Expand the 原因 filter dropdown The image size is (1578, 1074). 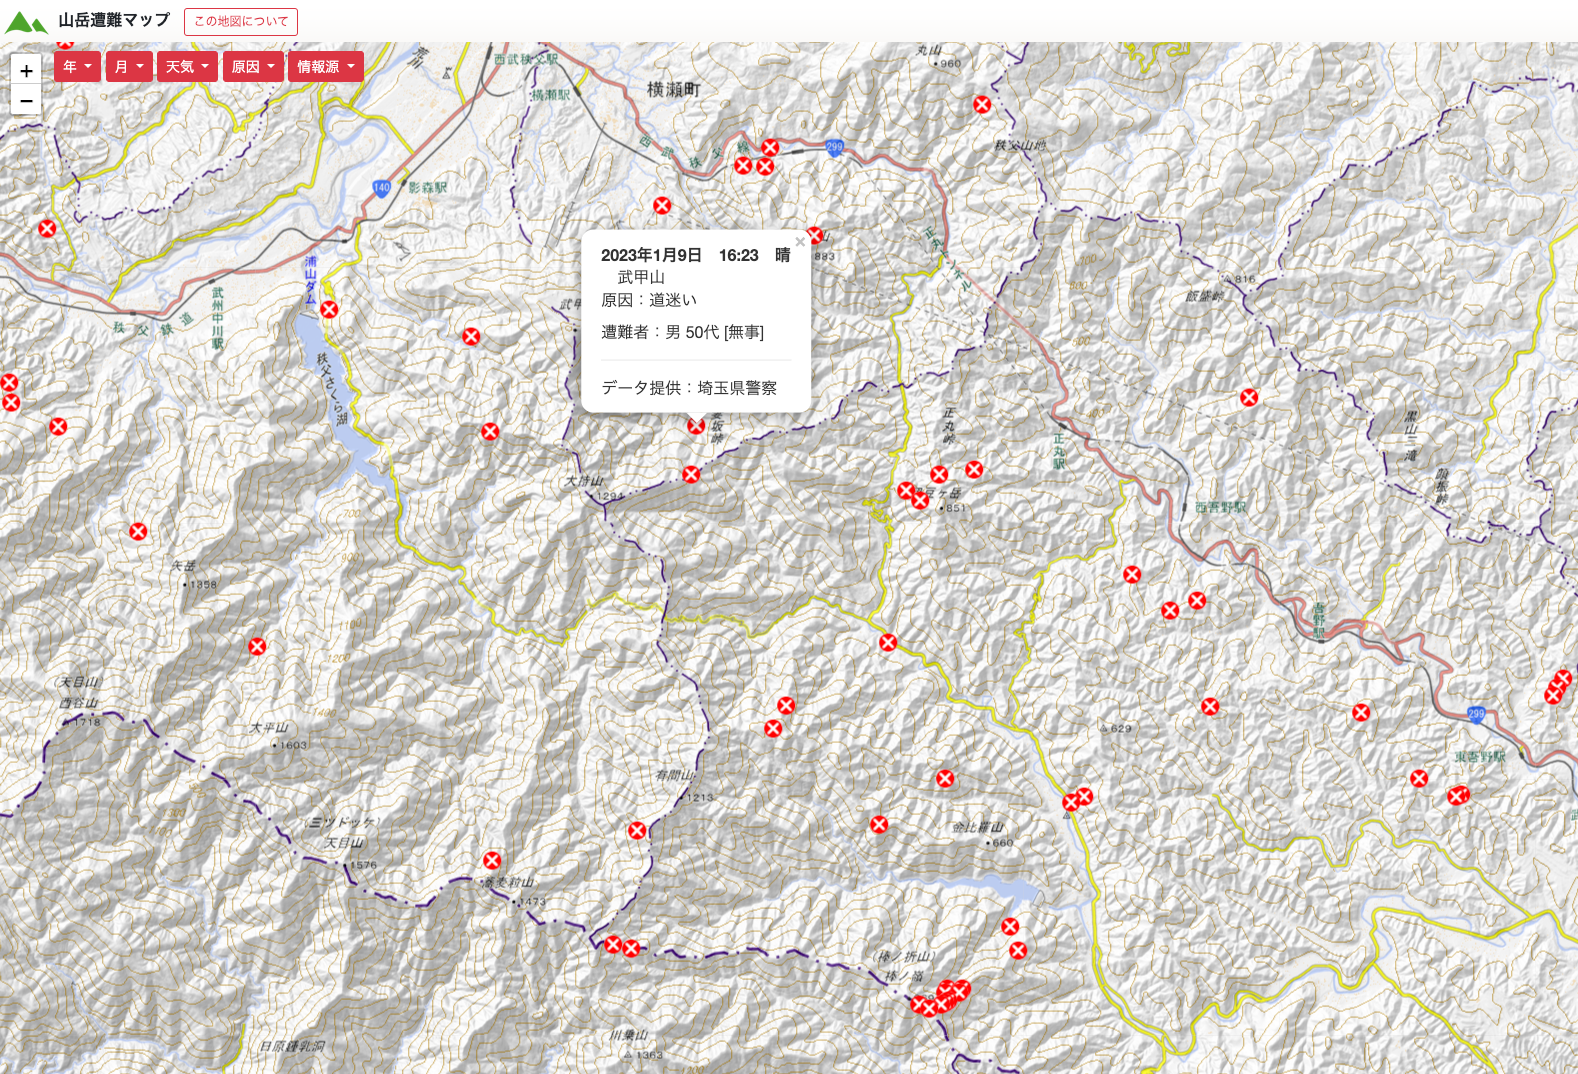pyautogui.click(x=253, y=67)
